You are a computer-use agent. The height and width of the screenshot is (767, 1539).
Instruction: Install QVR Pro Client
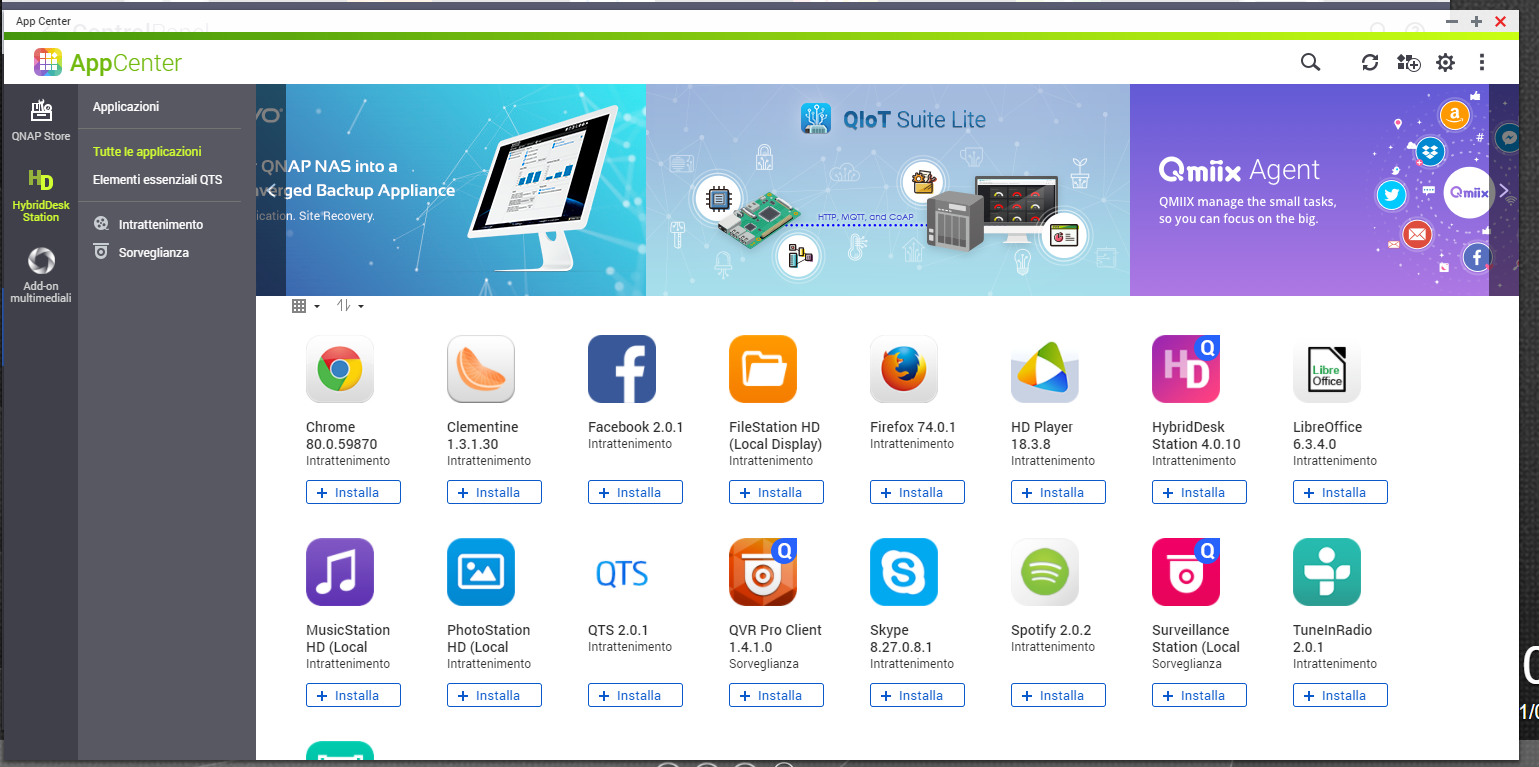click(776, 695)
